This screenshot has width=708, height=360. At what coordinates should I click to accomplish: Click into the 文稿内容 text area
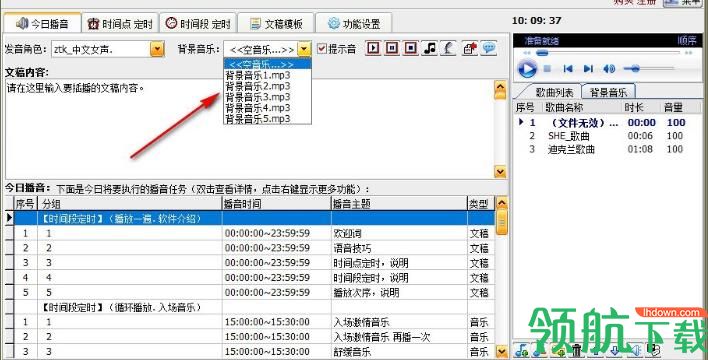pos(249,129)
